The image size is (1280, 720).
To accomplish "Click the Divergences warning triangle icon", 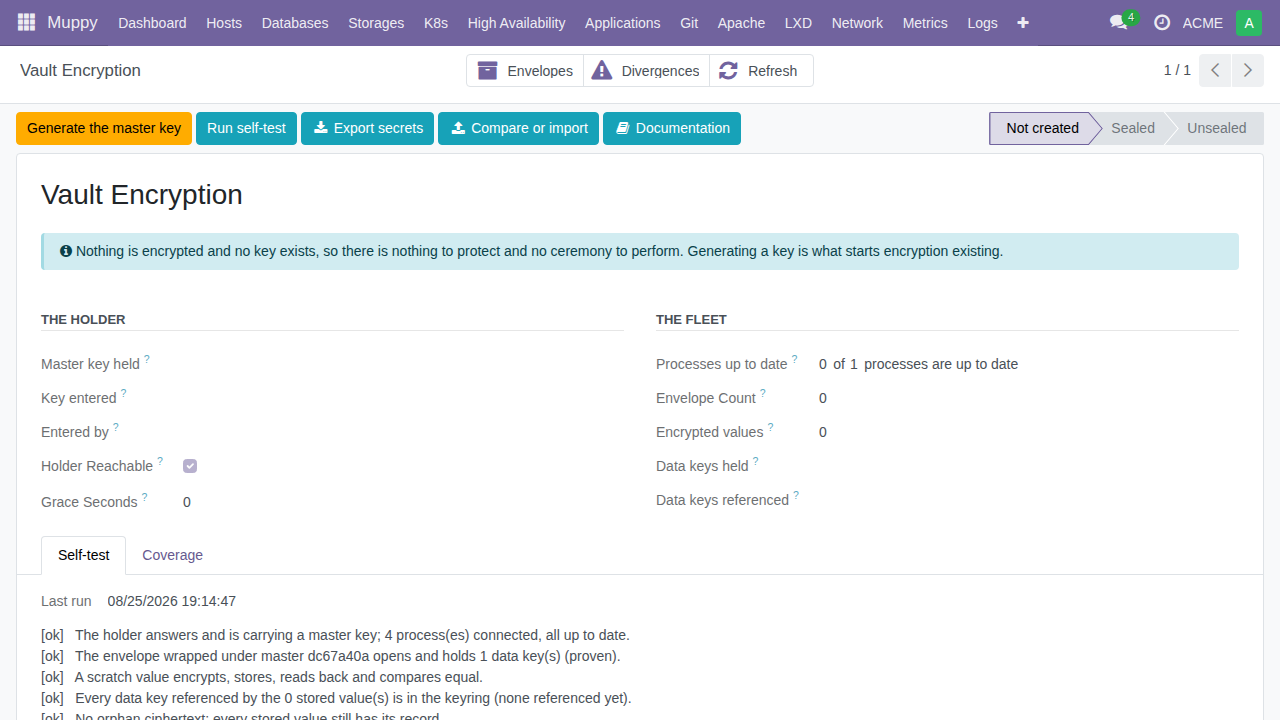I will [602, 70].
